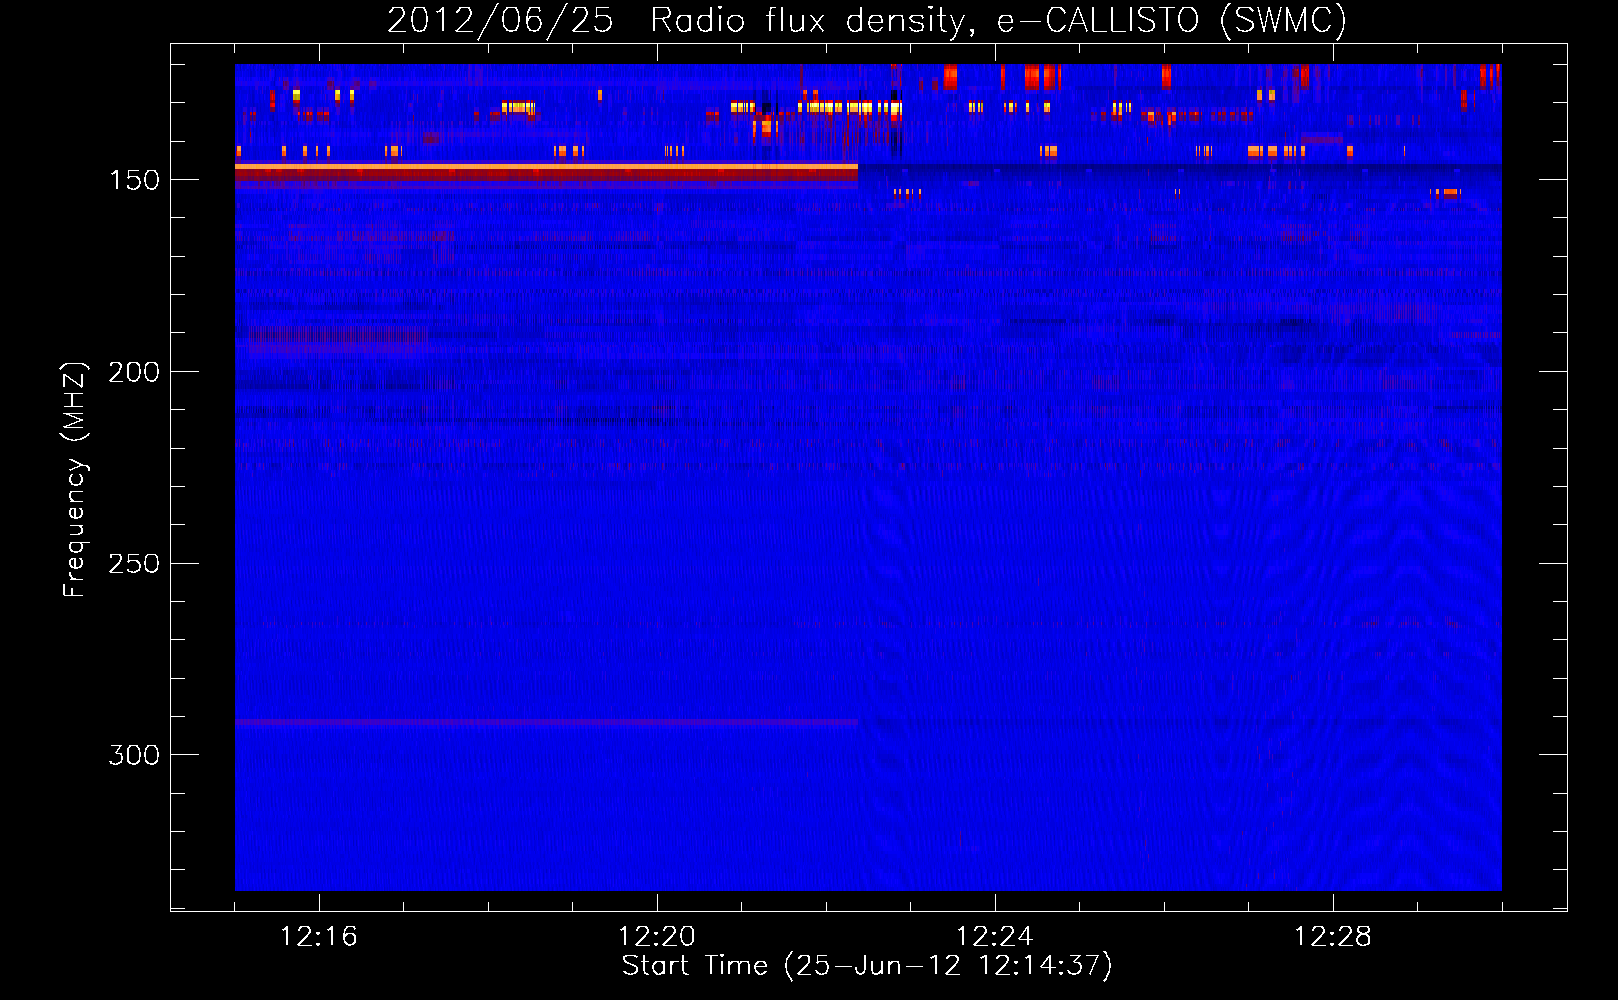Click the 150 frequency tick label
The height and width of the screenshot is (1000, 1618).
click(x=134, y=180)
